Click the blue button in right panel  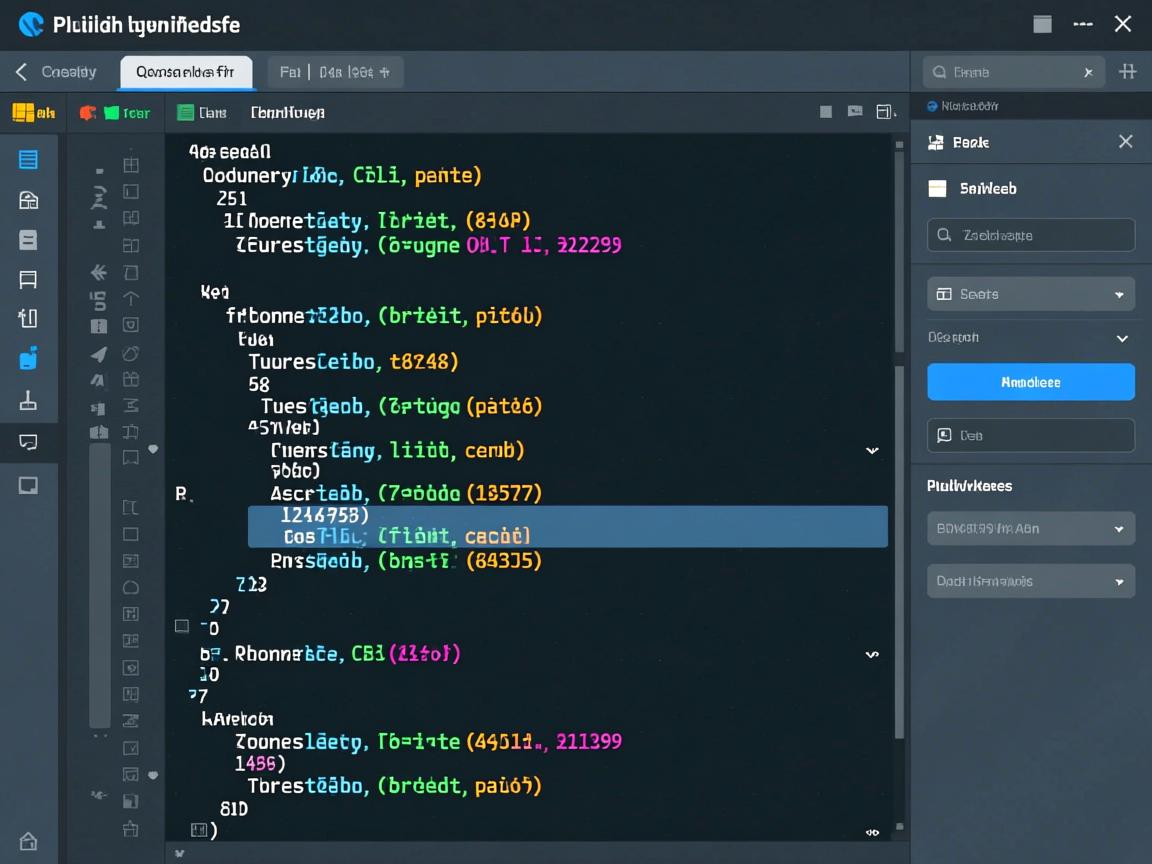tap(1031, 382)
